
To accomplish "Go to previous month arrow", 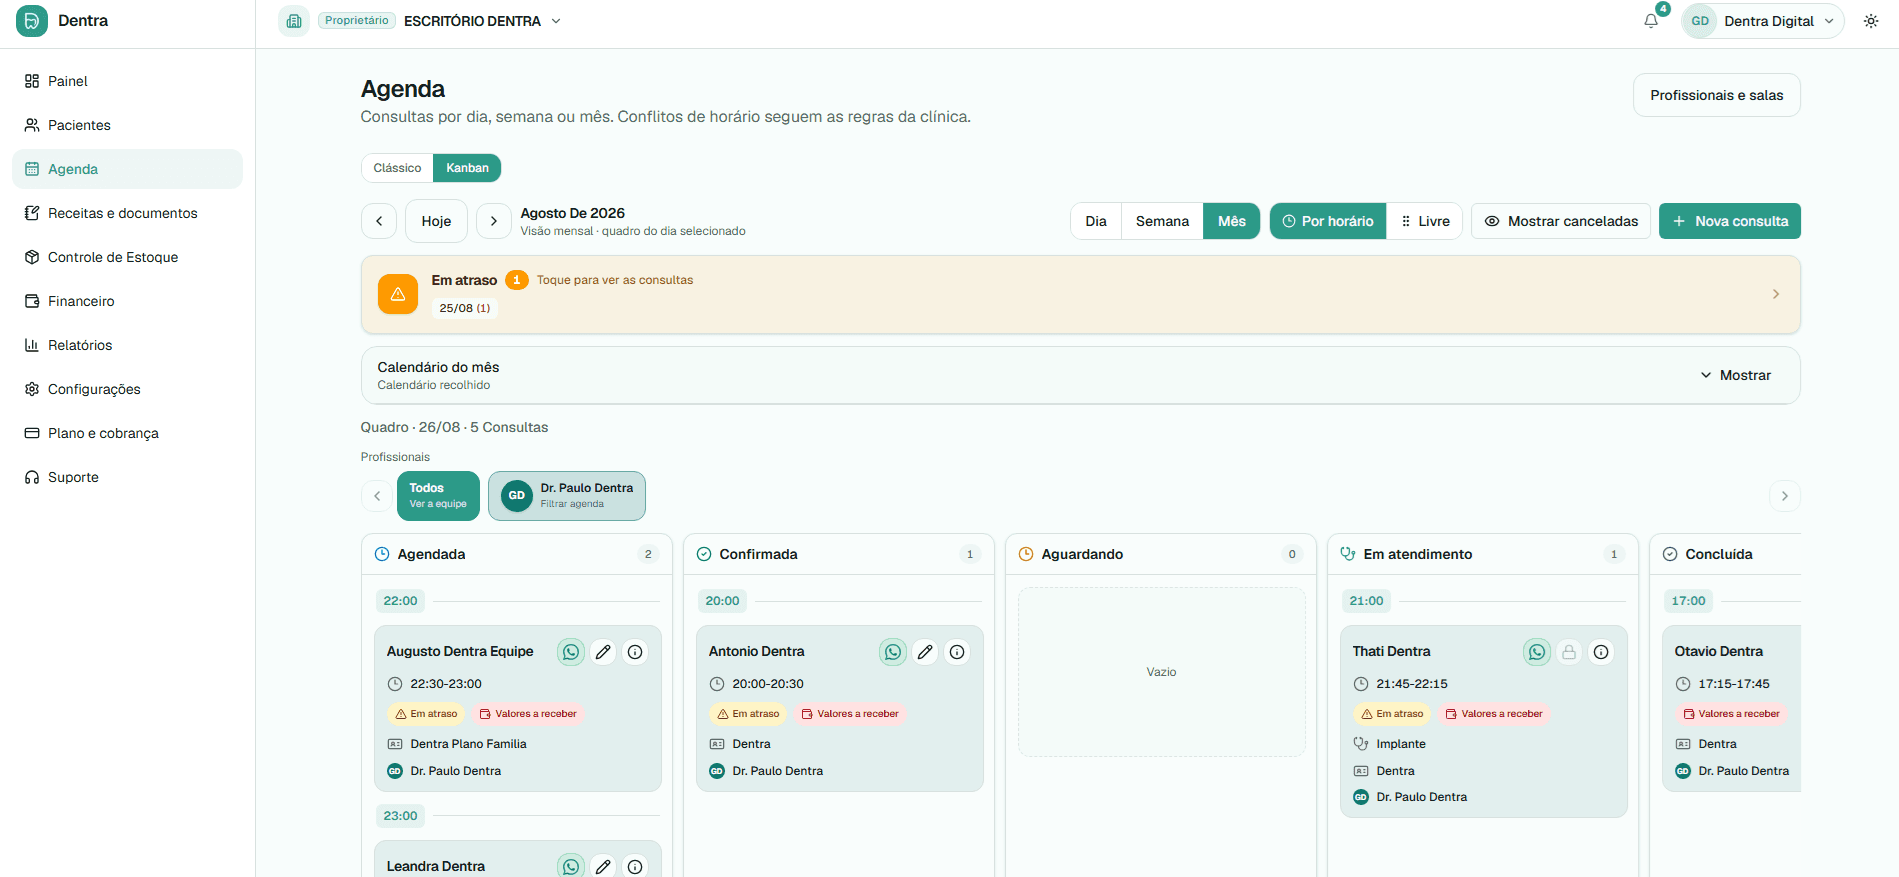I will click(379, 221).
